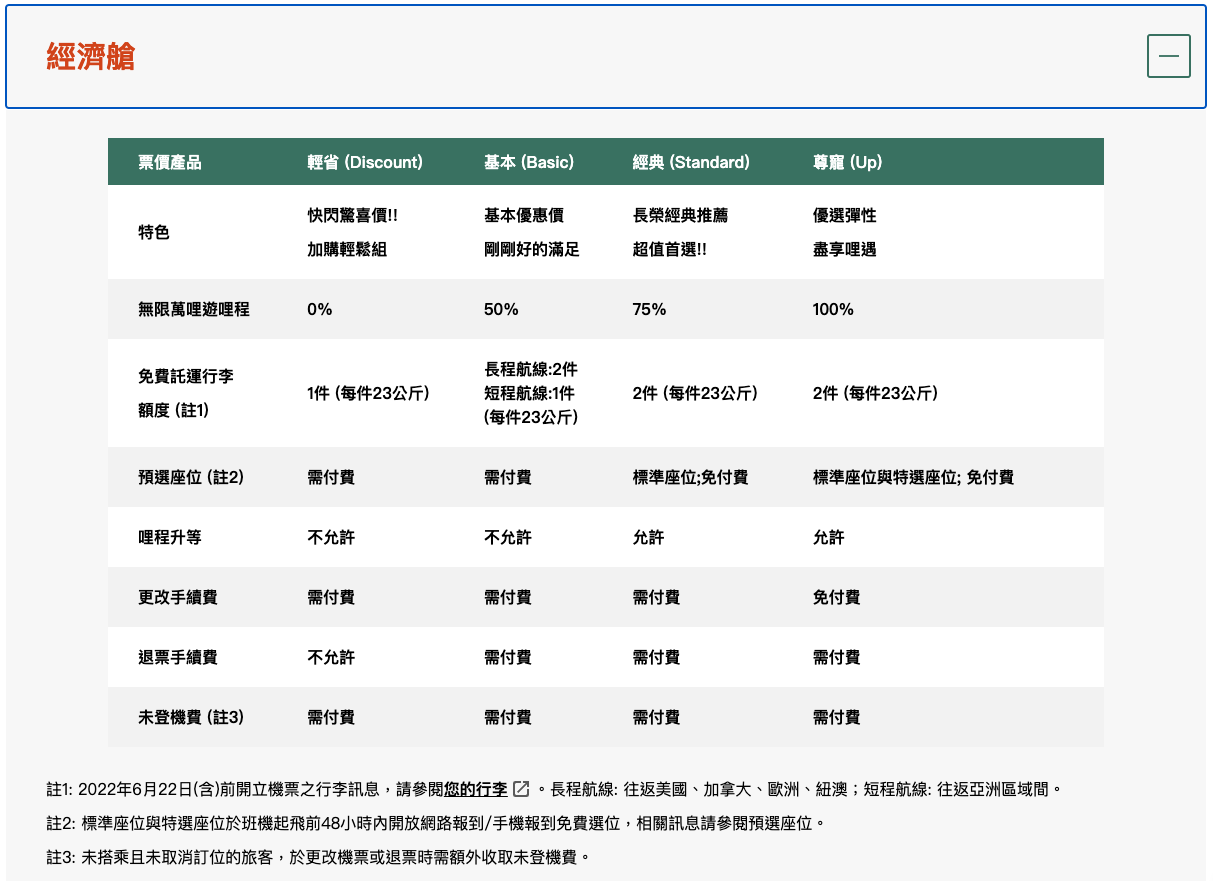Select 需付費 under Basic in 預選座位 row
Viewport: 1213px width, 881px height.
coord(508,477)
